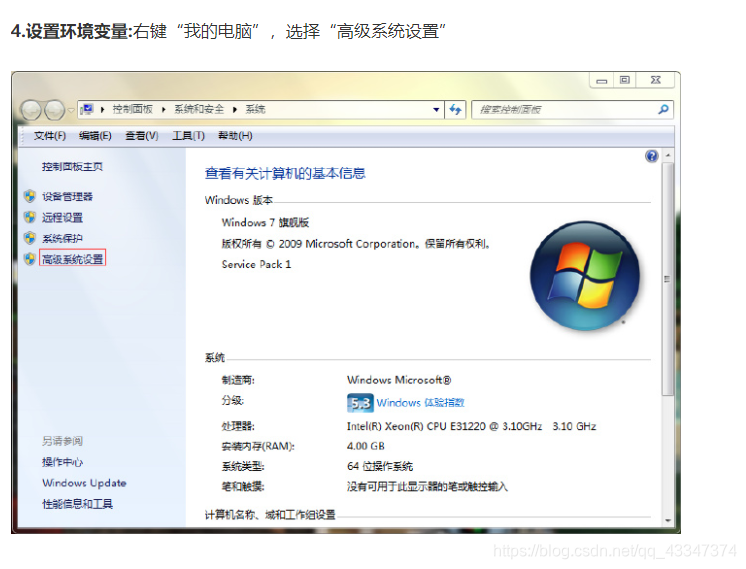Click the Back navigation arrow button
Viewport: 746px width, 569px height.
tap(31, 111)
